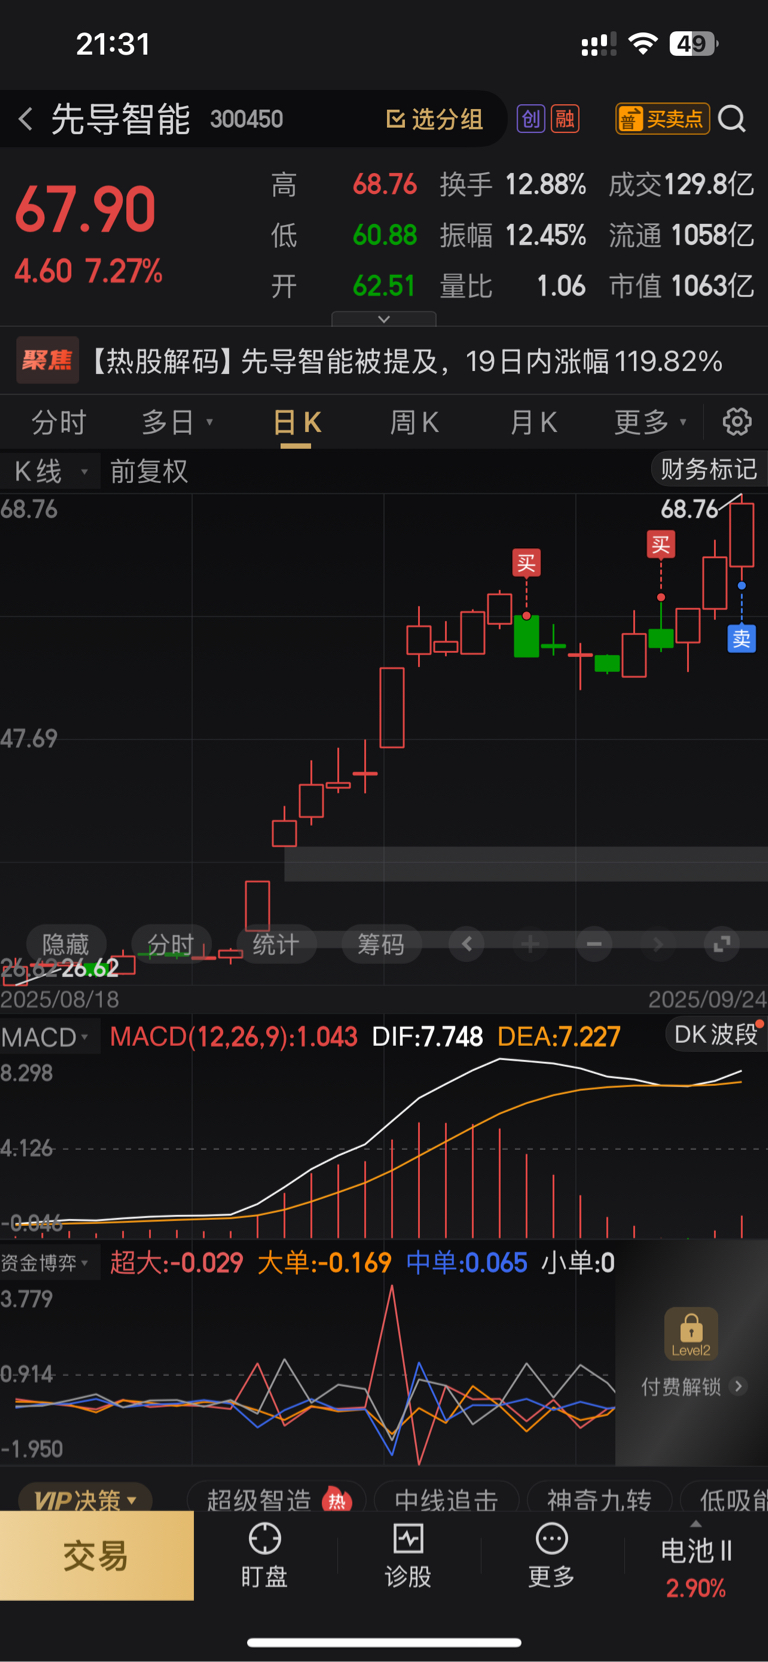Screen dimensions: 768x1662
Task: Tap 市值 1063亿 value
Action: click(x=681, y=286)
